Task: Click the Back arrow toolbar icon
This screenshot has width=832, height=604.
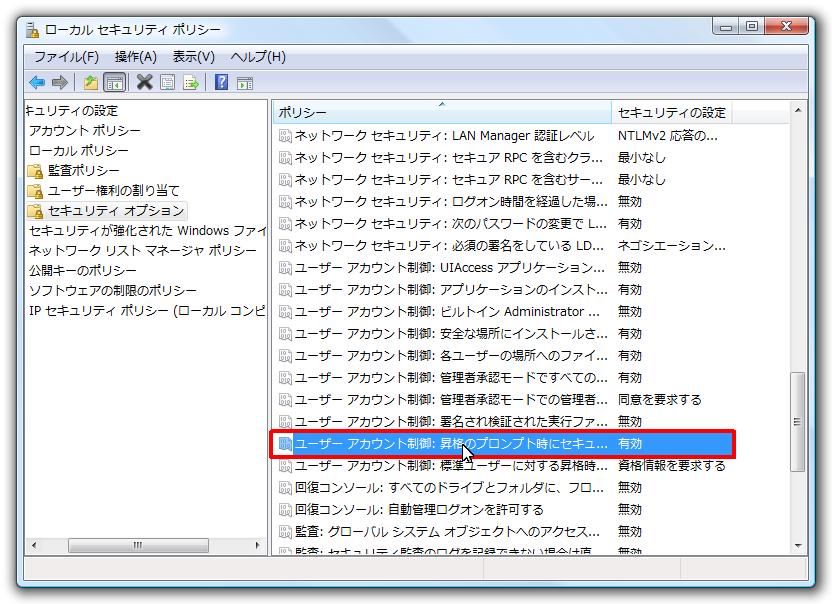Action: (37, 82)
